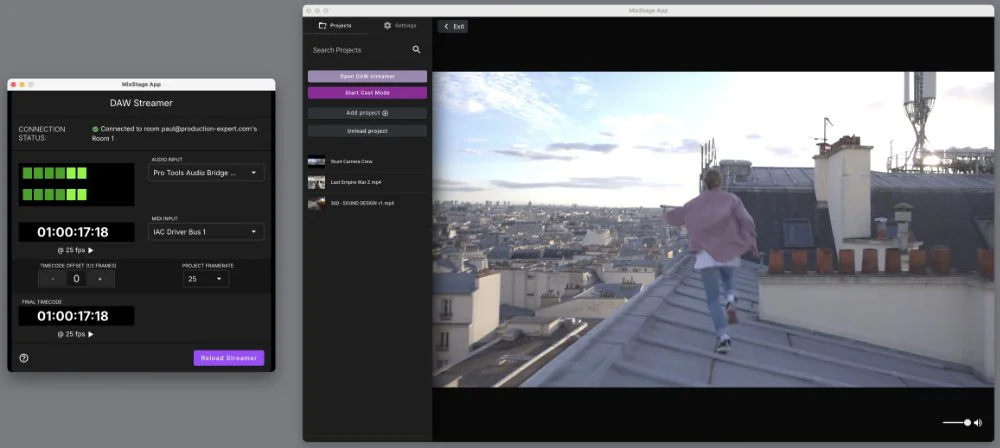The image size is (1000, 448).
Task: Switch to the Projects tab
Action: [x=335, y=25]
